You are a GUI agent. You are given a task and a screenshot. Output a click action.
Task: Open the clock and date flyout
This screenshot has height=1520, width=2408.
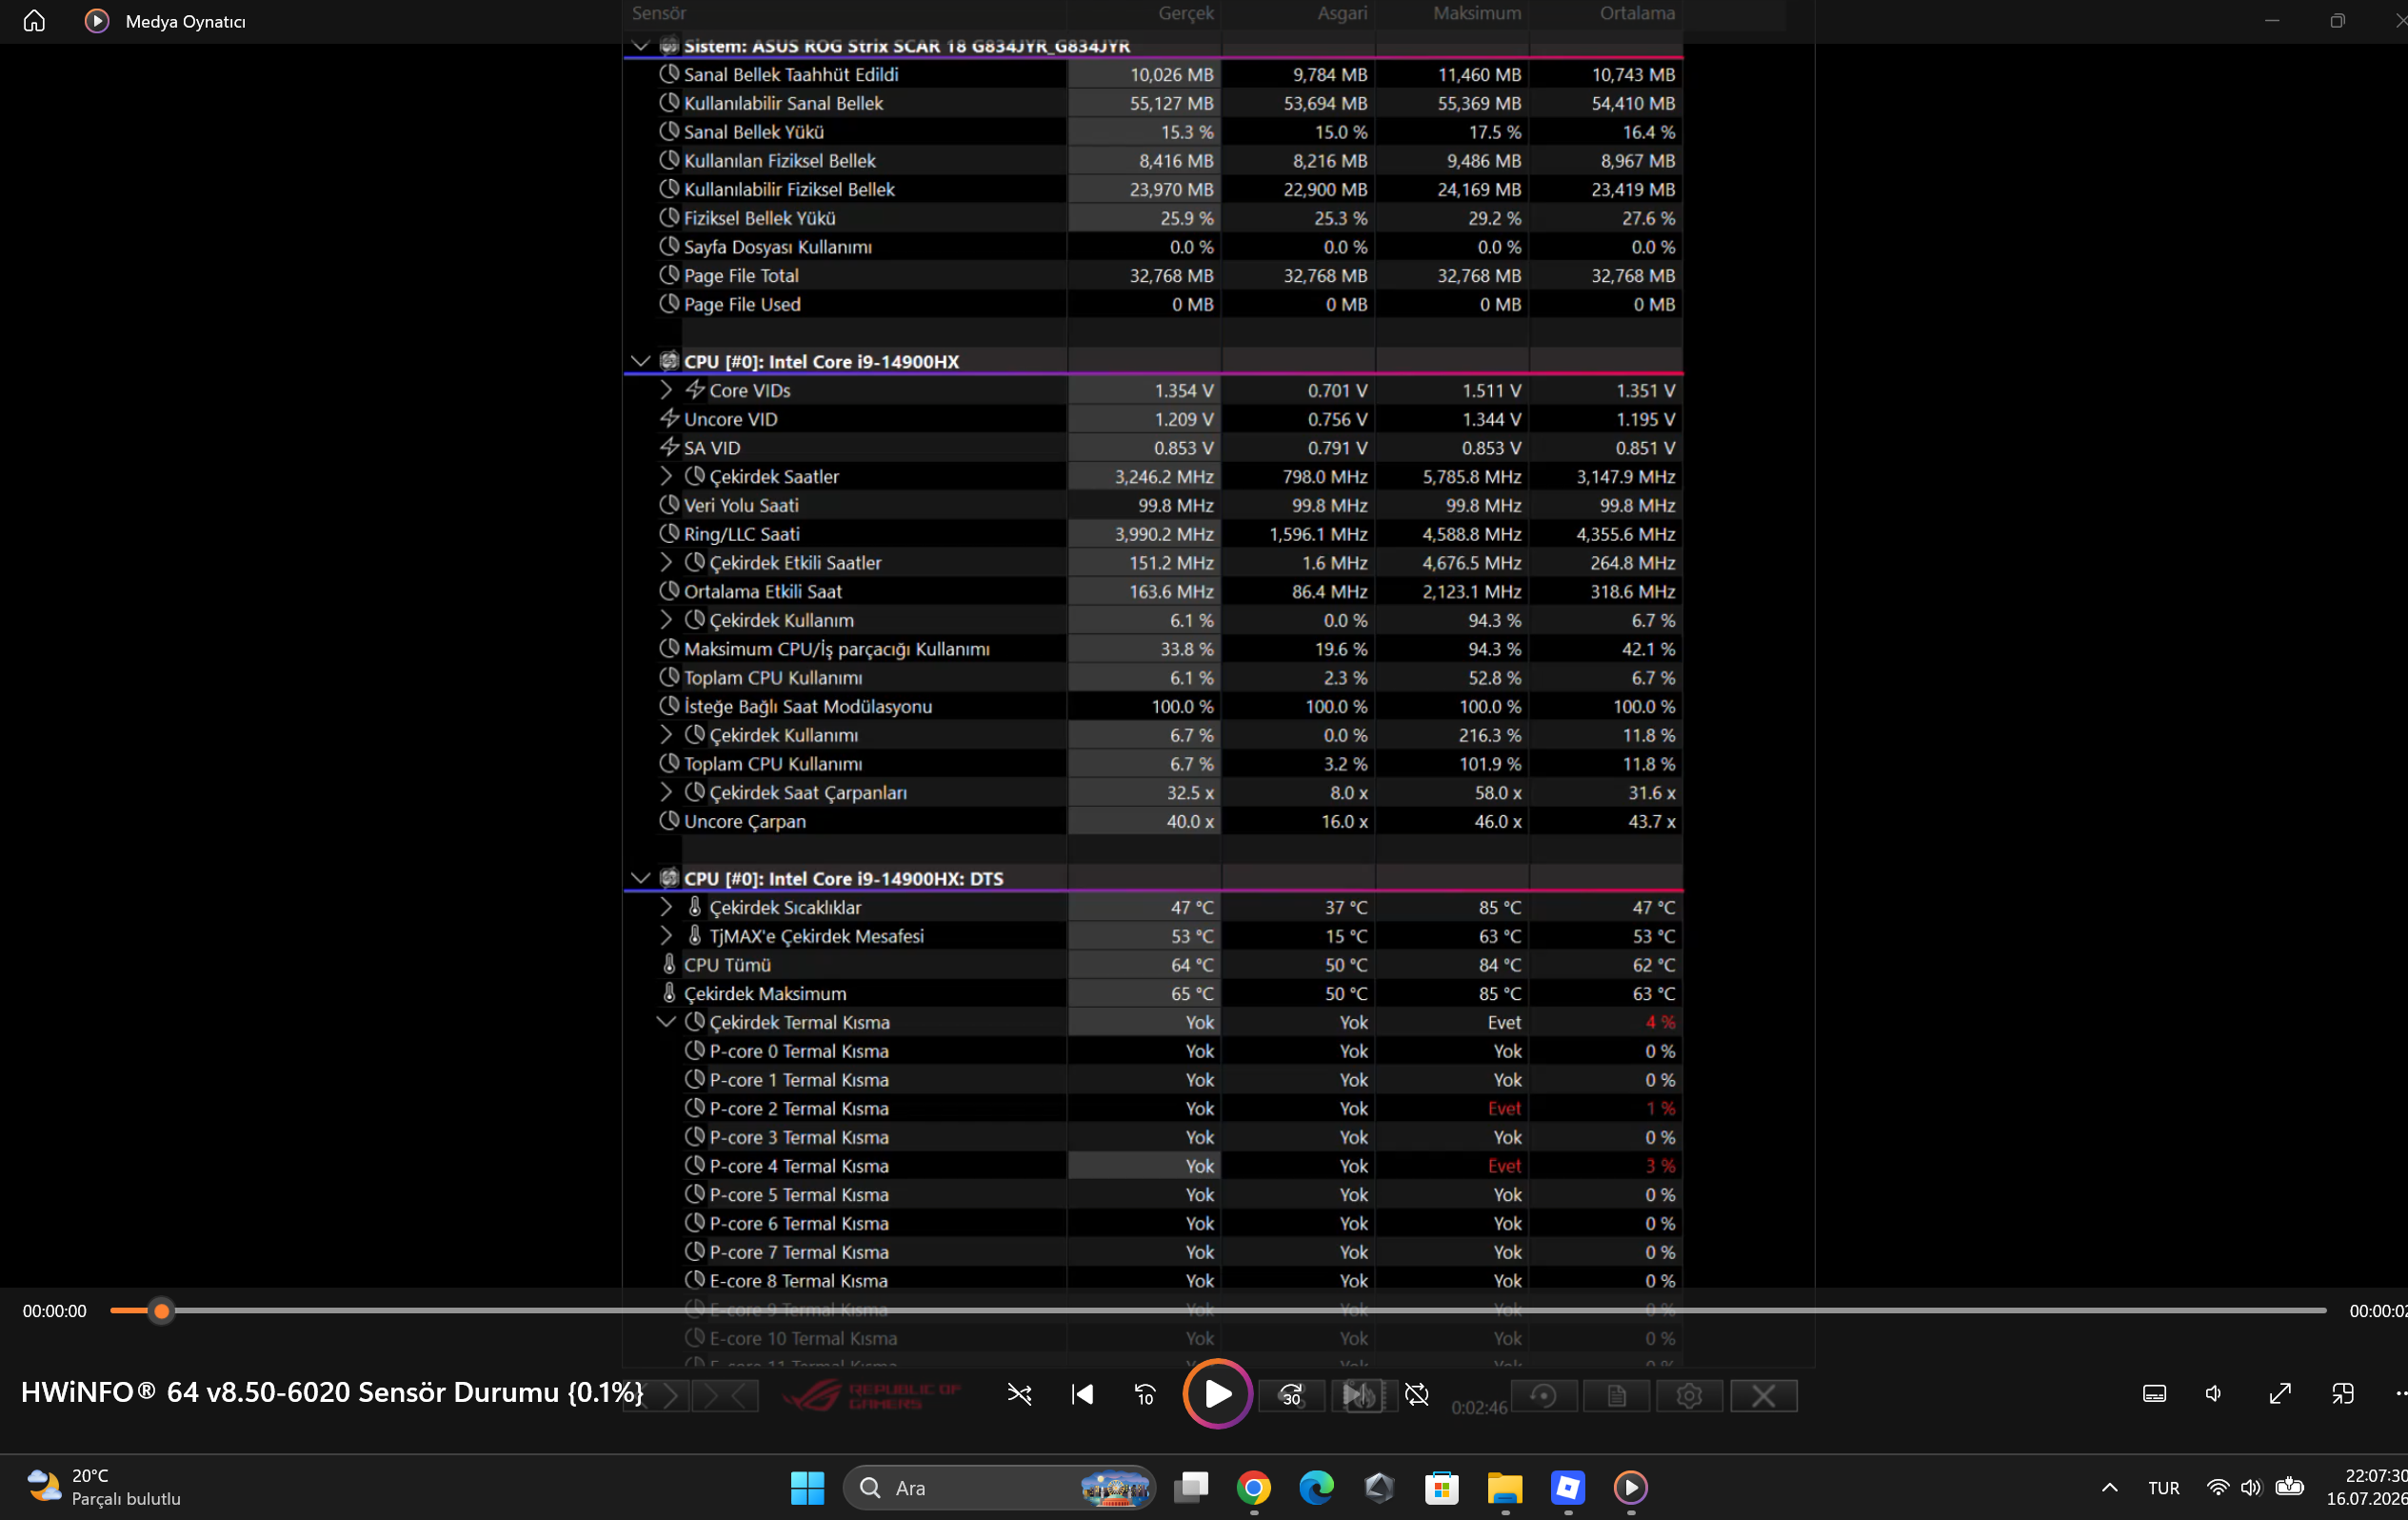pos(2368,1487)
